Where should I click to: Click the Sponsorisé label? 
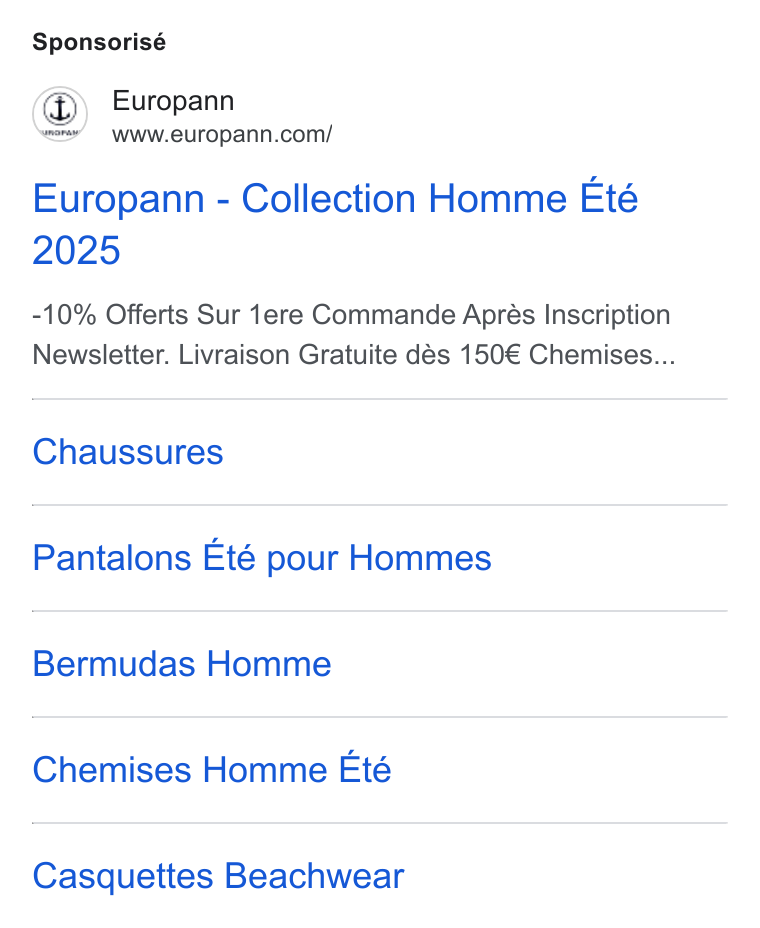pyautogui.click(x=99, y=42)
